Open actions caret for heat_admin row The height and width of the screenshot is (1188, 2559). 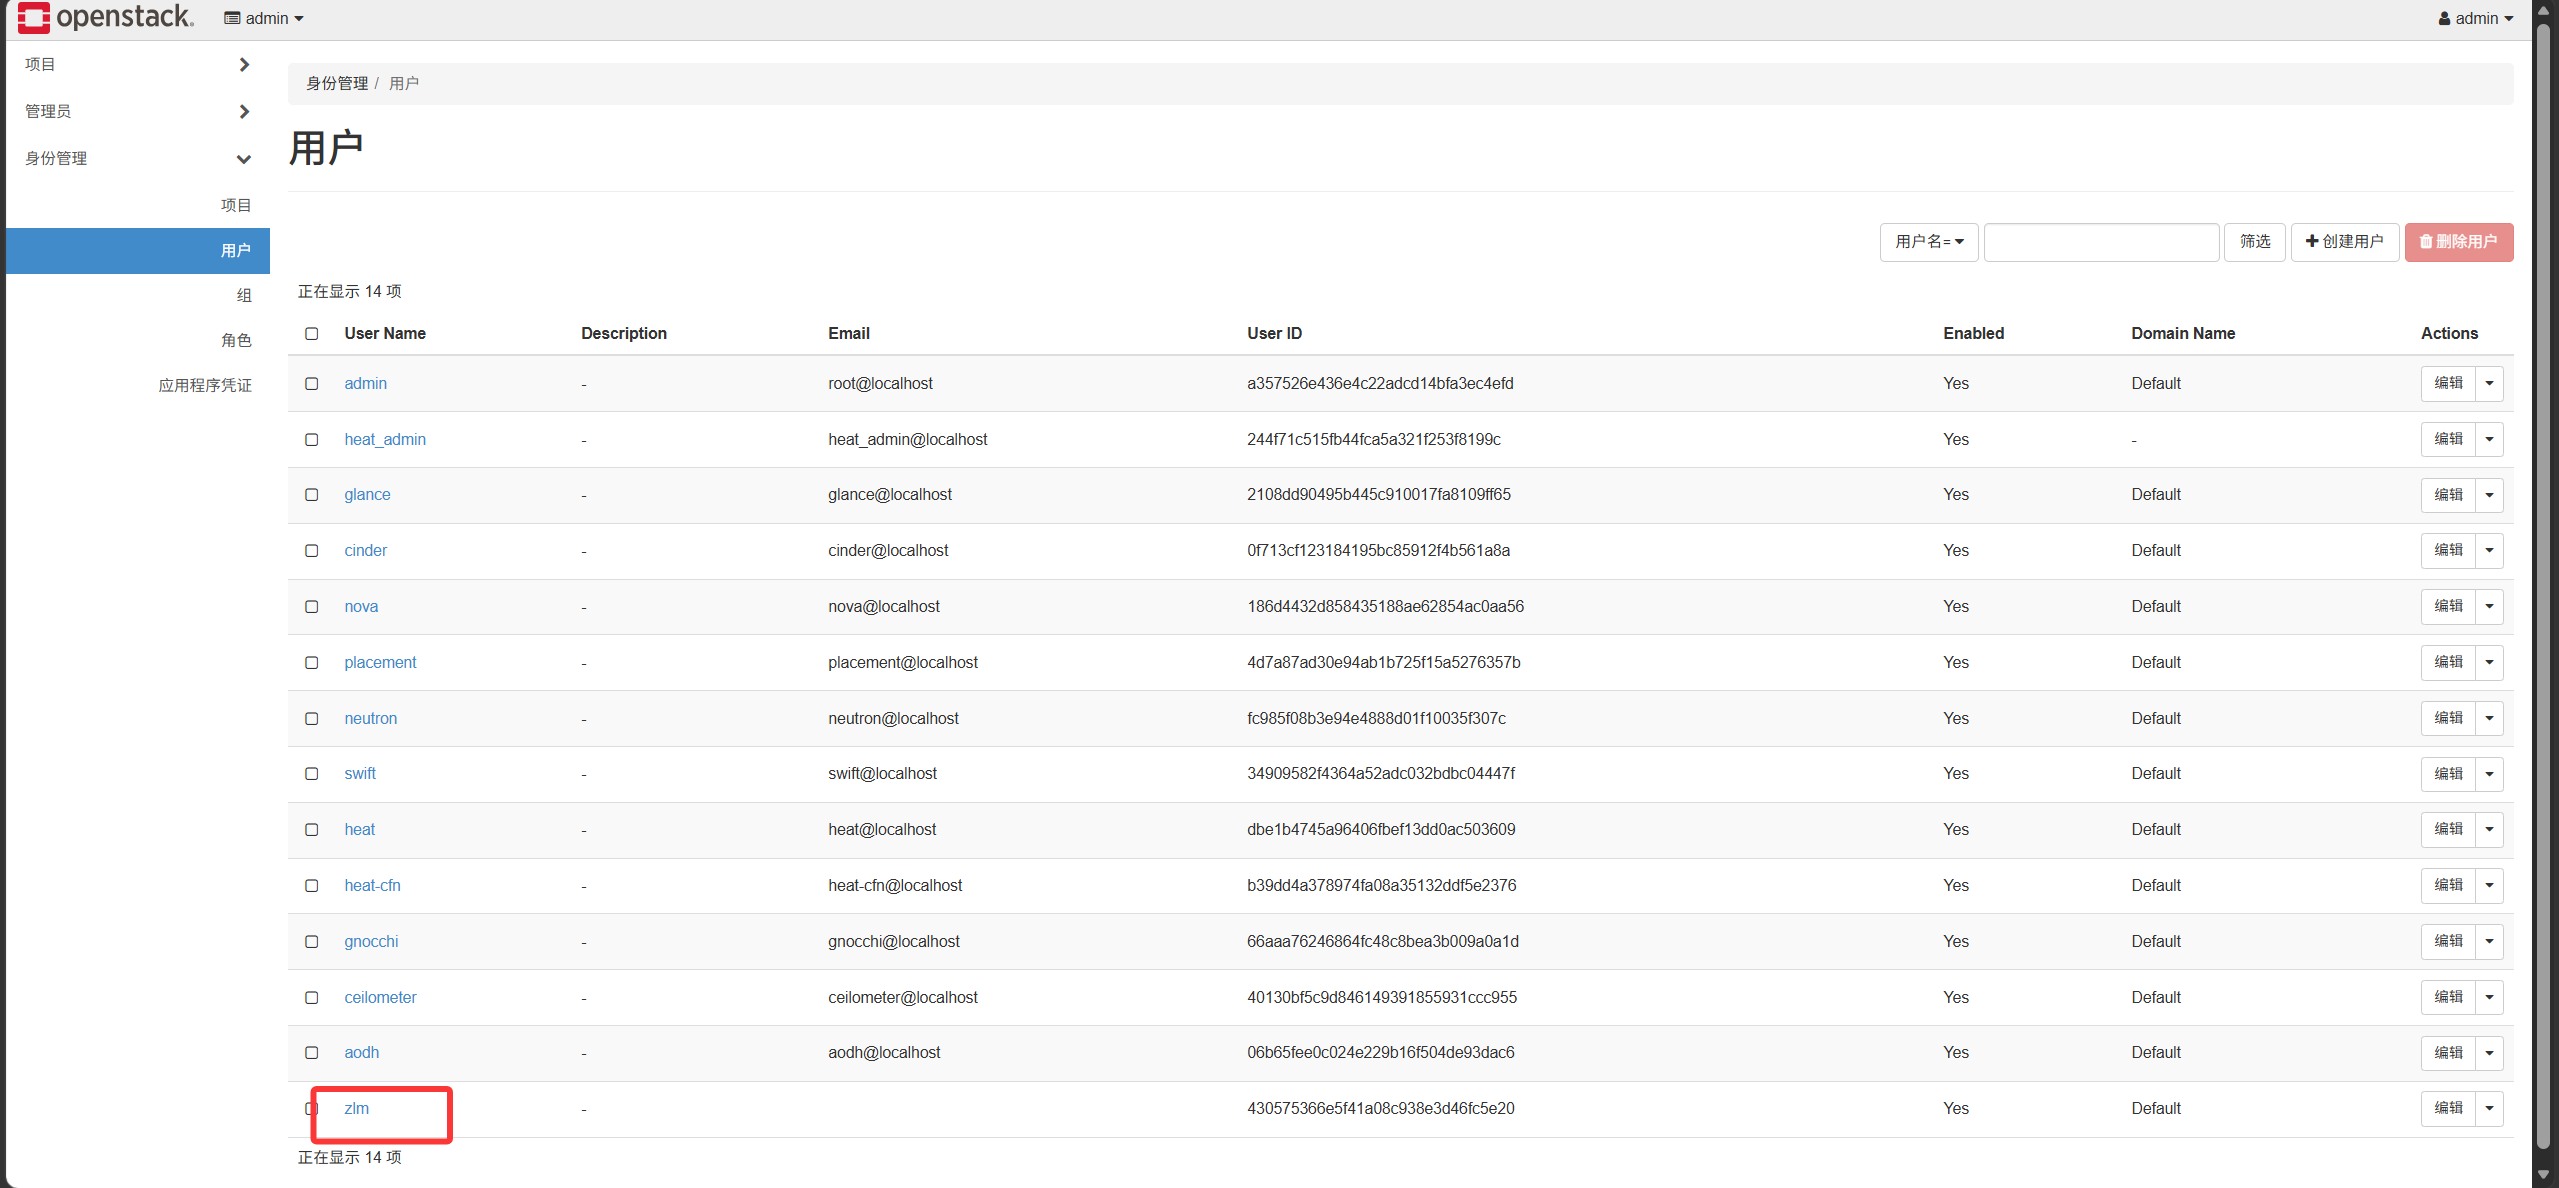[x=2489, y=440]
